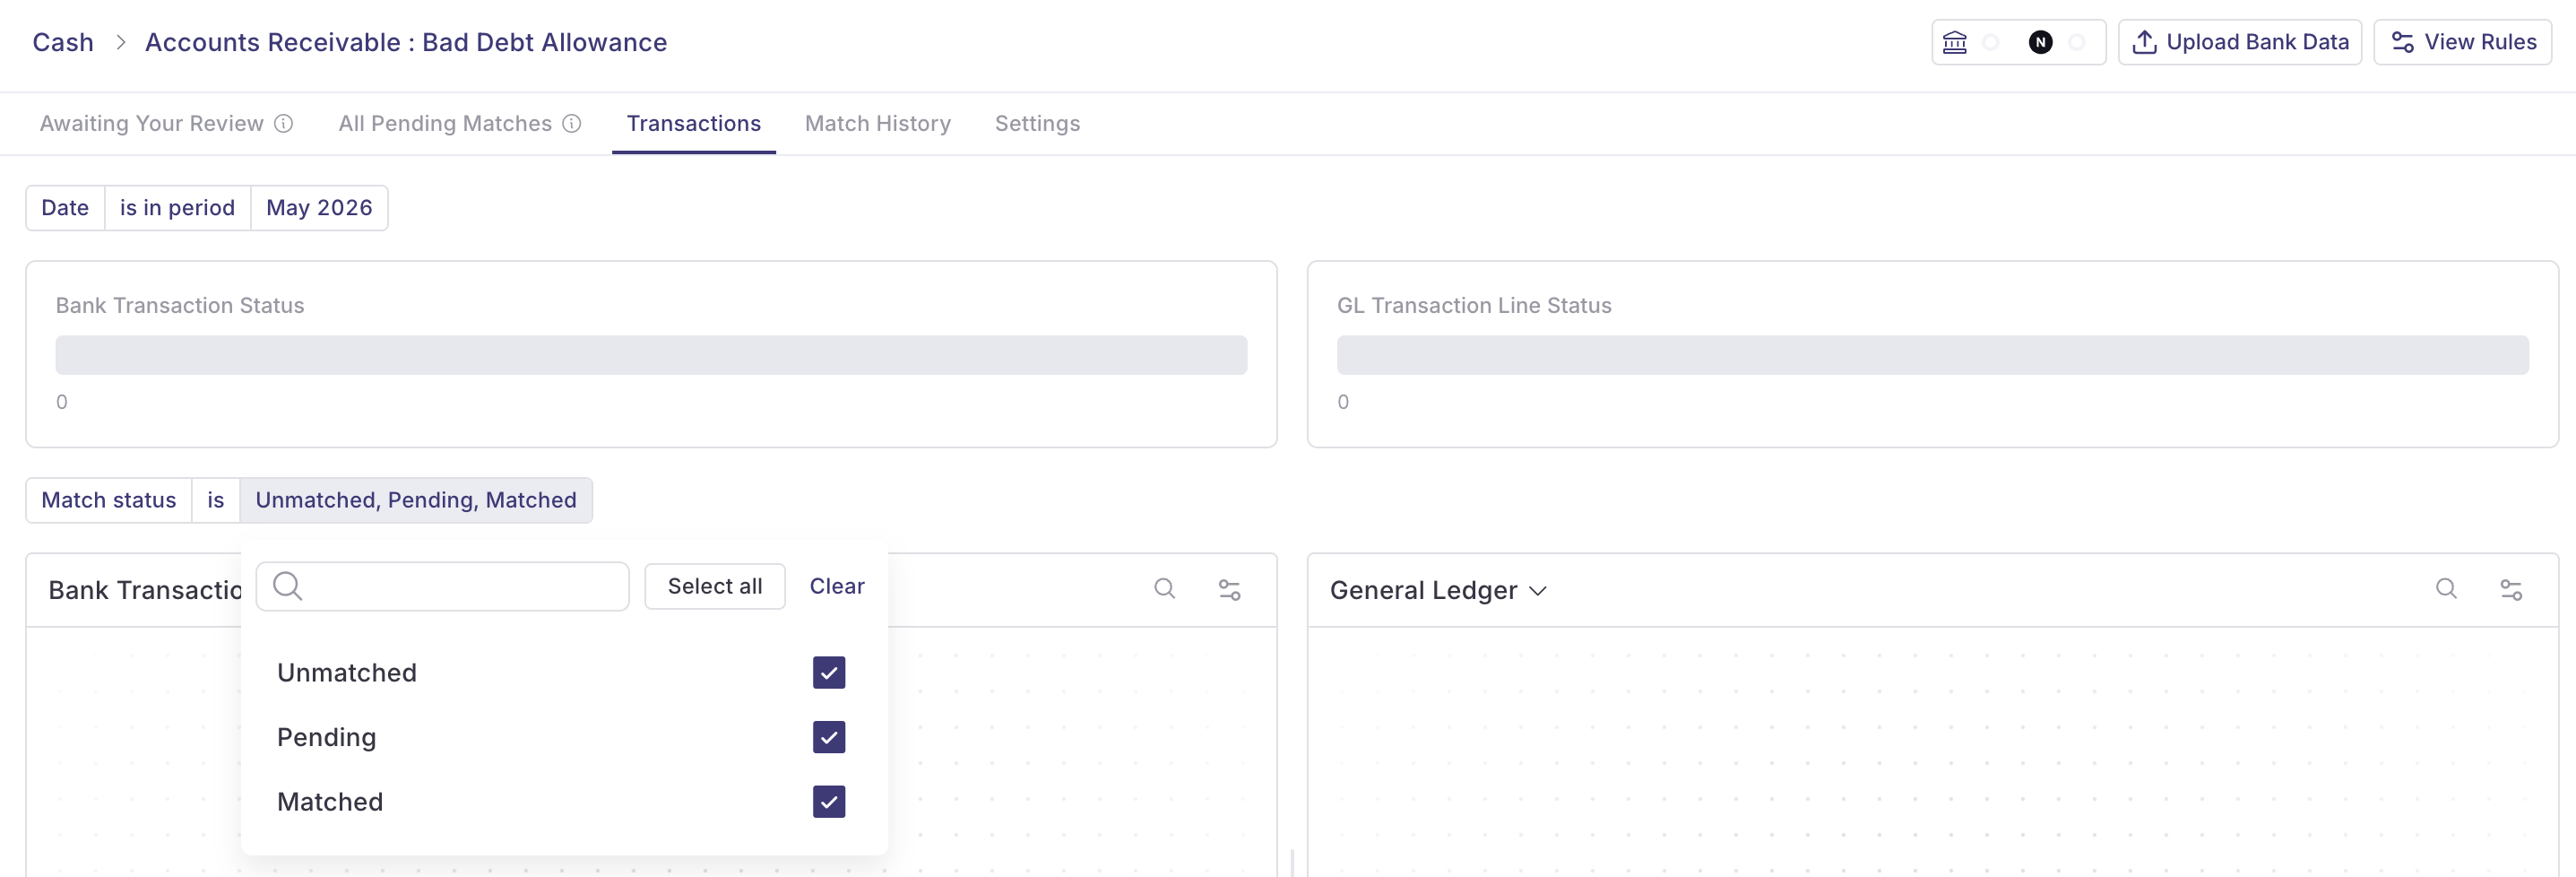The width and height of the screenshot is (2576, 877).
Task: Click search icon in Bank Transactions panel
Action: click(1164, 589)
